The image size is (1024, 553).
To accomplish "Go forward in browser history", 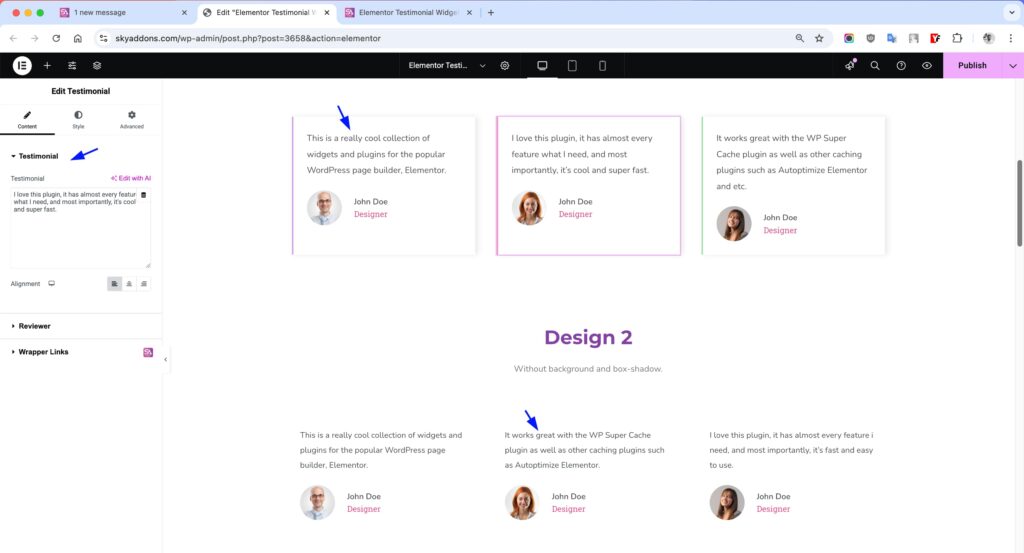I will [x=35, y=39].
